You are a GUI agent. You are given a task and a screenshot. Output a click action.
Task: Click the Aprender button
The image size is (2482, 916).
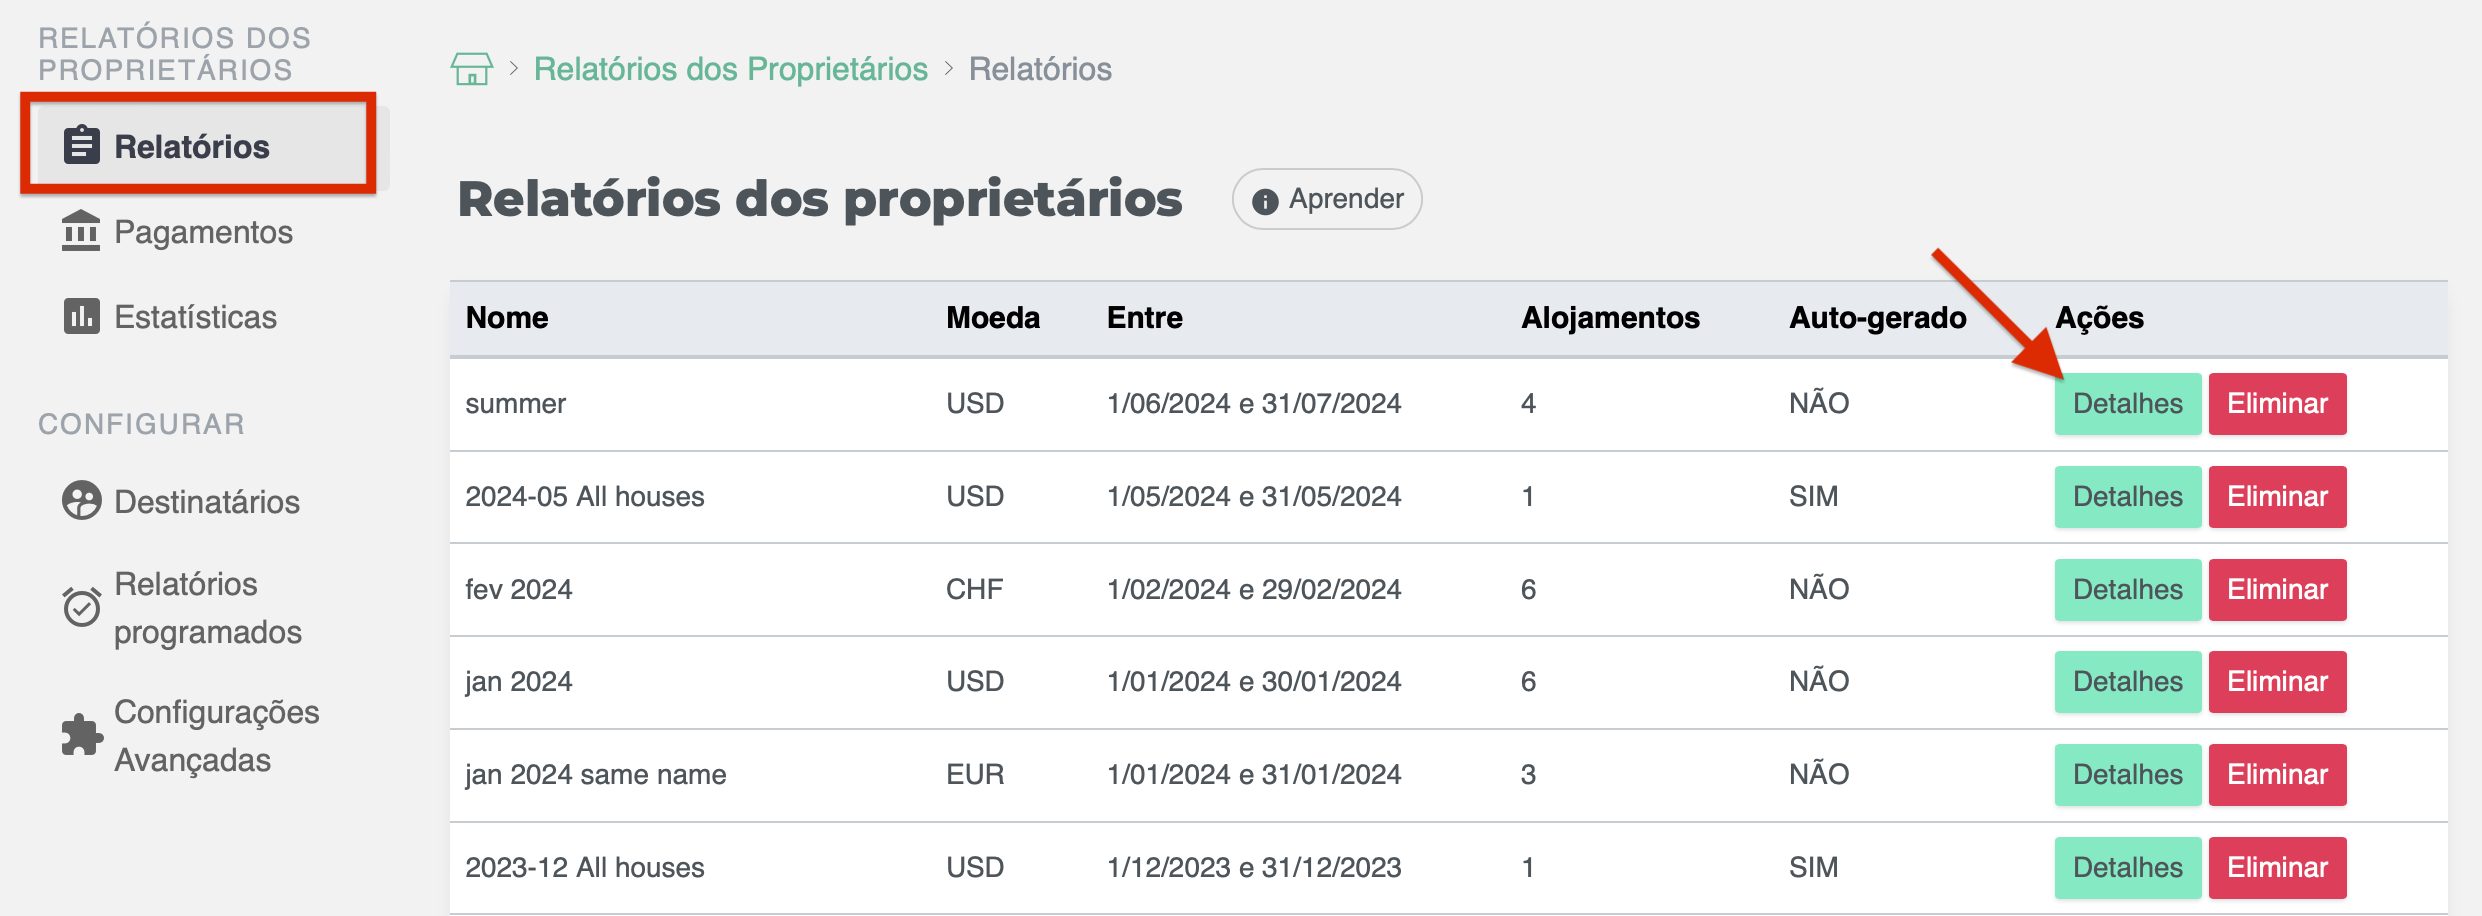[x=1327, y=199]
